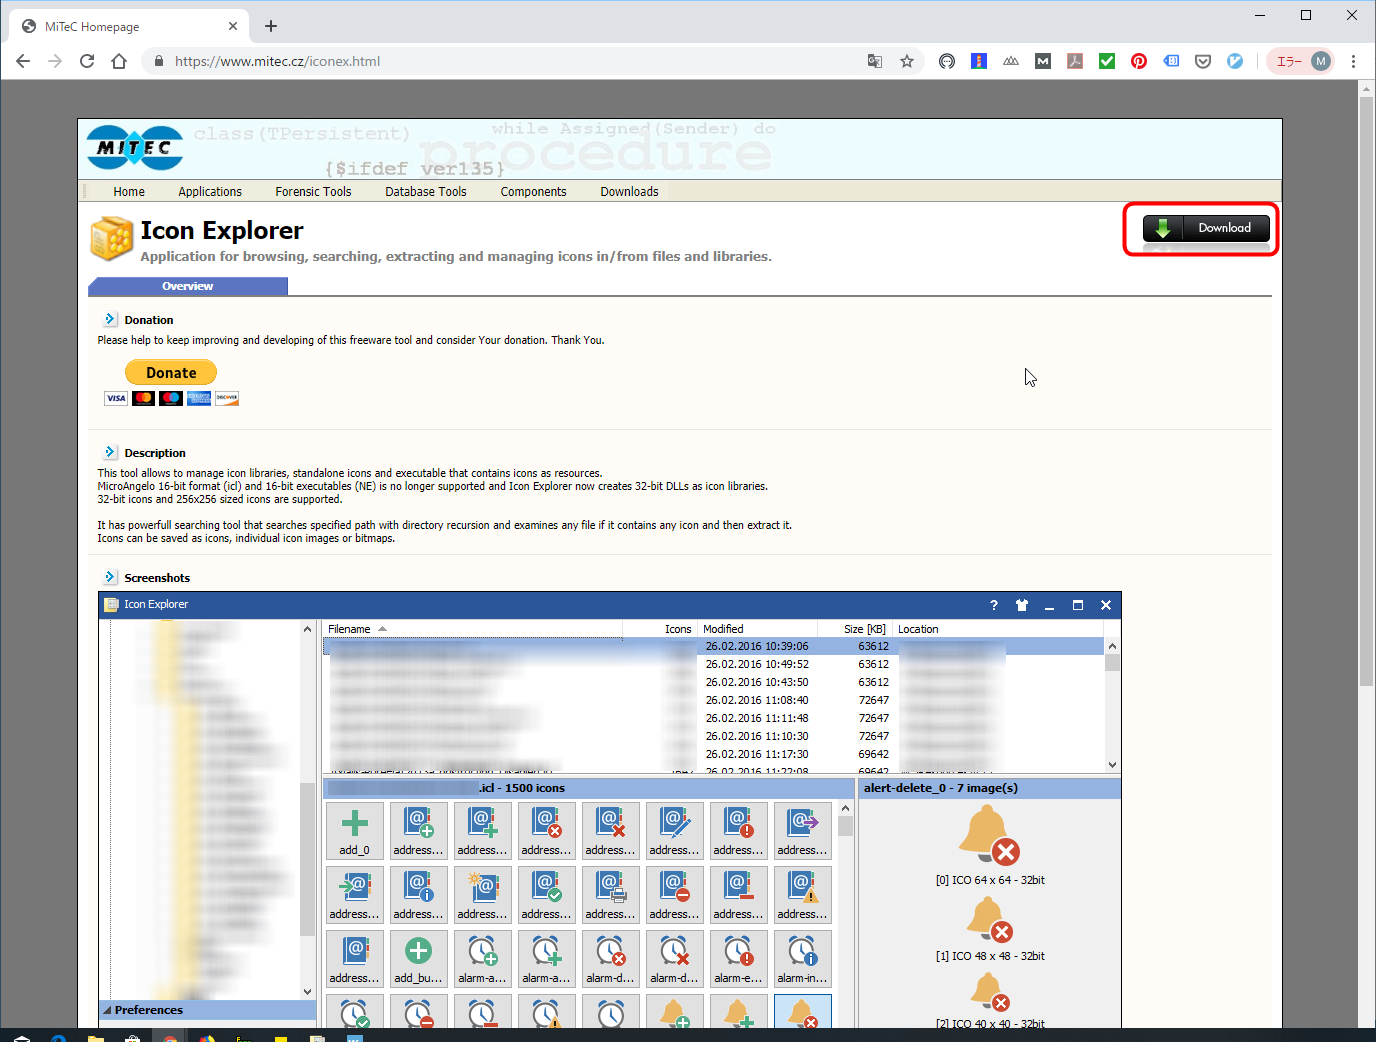Open the Home menu item

129,192
